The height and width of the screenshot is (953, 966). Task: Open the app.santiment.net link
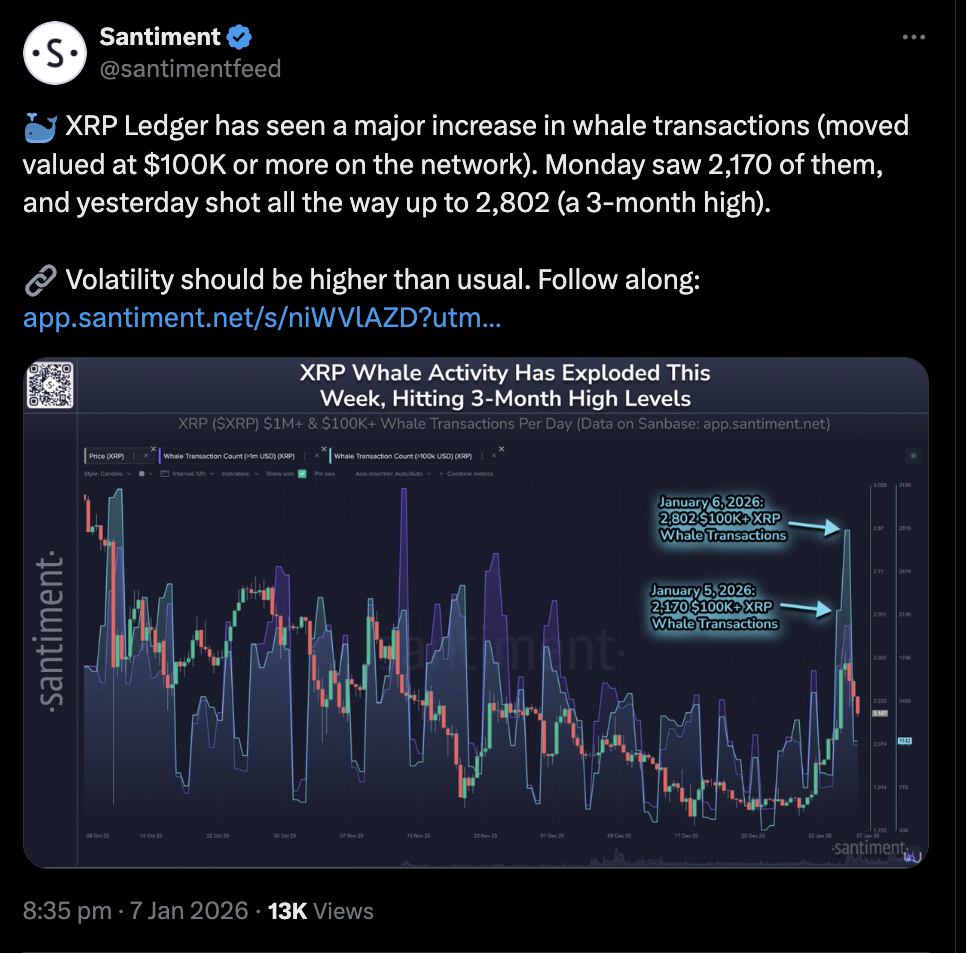tap(260, 318)
